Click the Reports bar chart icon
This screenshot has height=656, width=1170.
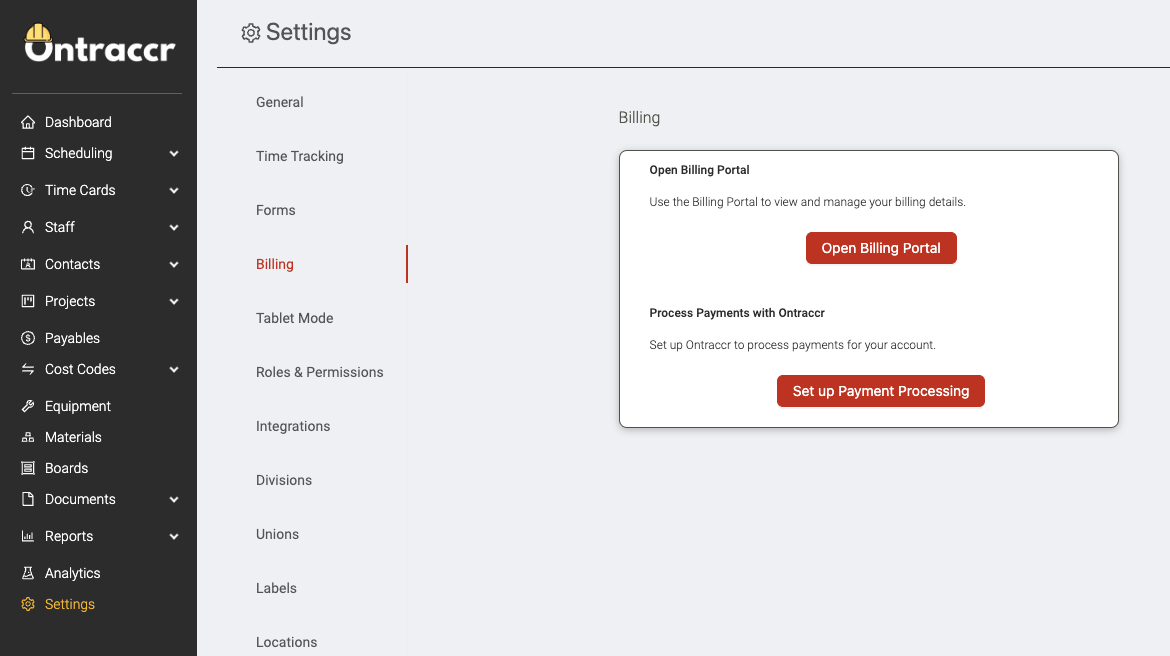[x=28, y=537]
